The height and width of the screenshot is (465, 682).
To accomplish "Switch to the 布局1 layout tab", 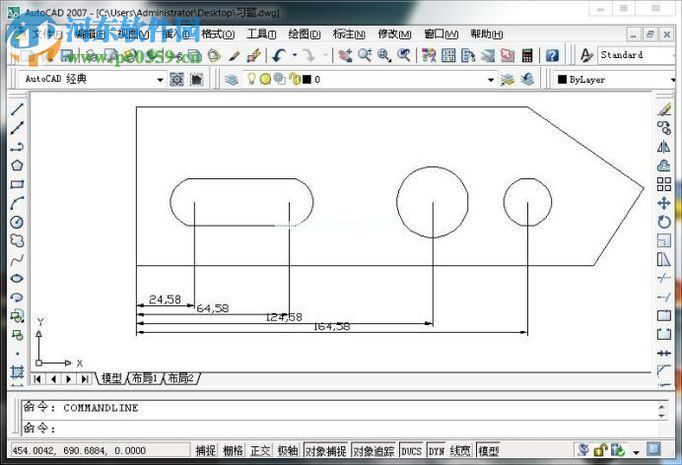I will tap(142, 379).
